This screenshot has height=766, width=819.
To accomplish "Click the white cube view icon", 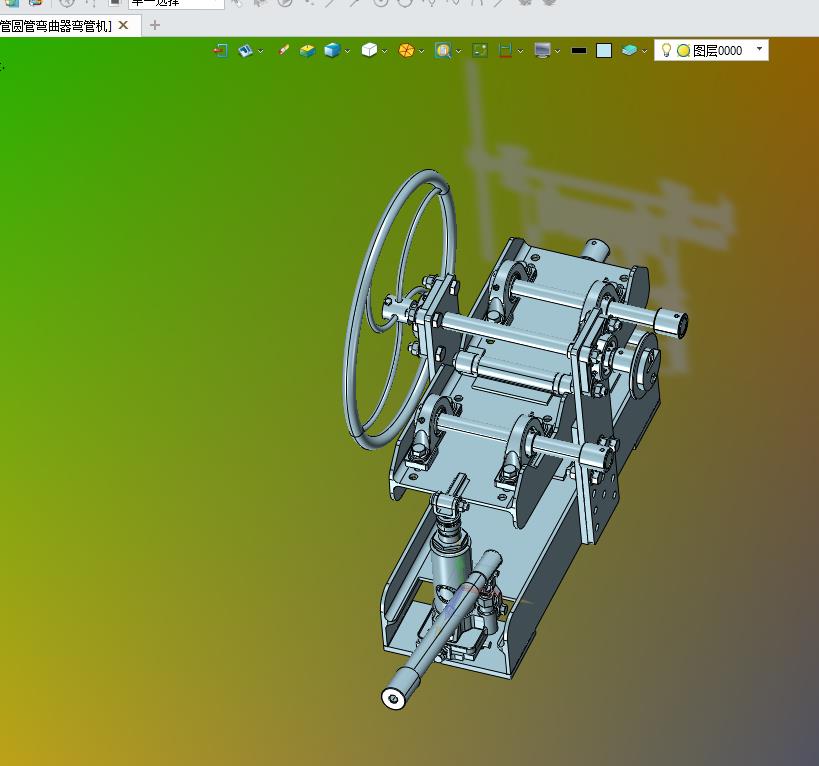I will point(369,51).
